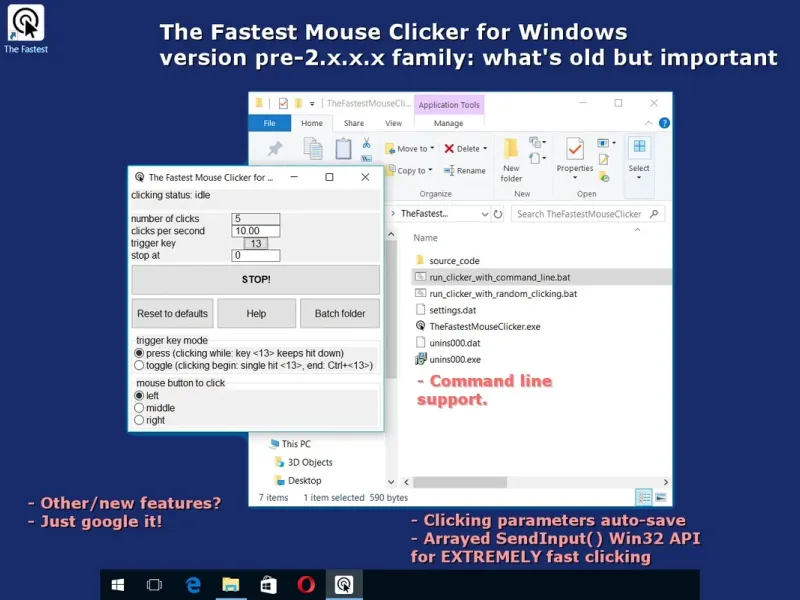Switch to Large icons view in status bar
This screenshot has height=600, width=800.
coord(661,497)
